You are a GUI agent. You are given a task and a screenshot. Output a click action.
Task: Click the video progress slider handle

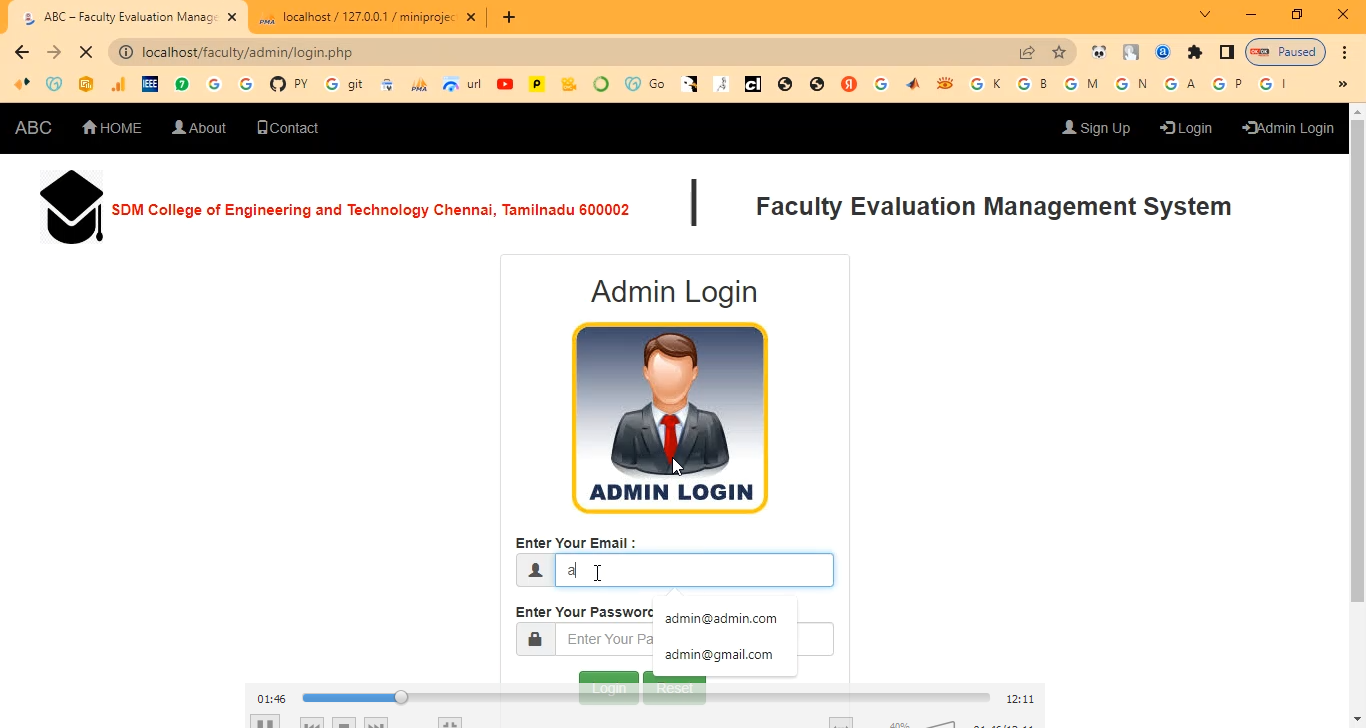[x=401, y=698]
